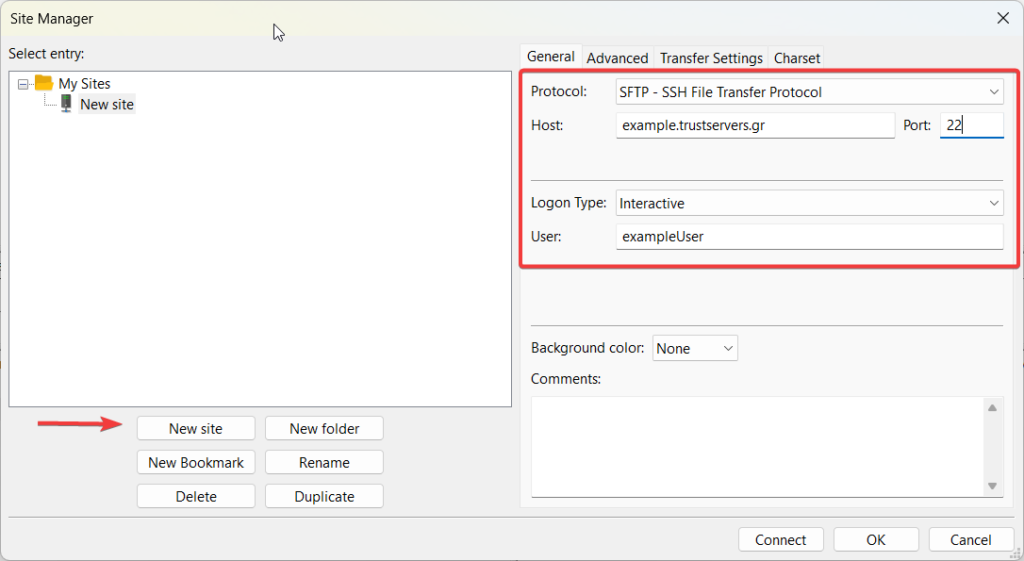The image size is (1024, 561).
Task: Collapse the My Sites tree node
Action: click(23, 84)
